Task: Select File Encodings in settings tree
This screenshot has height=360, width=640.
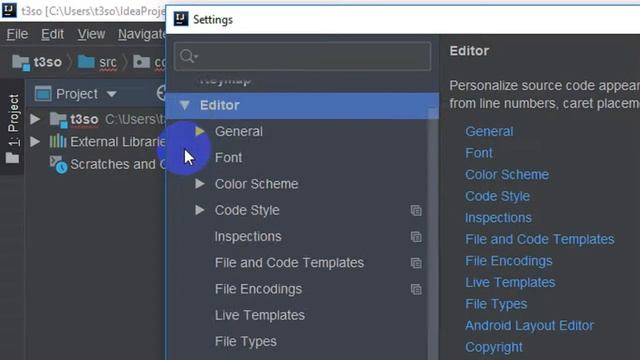Action: pyautogui.click(x=258, y=289)
